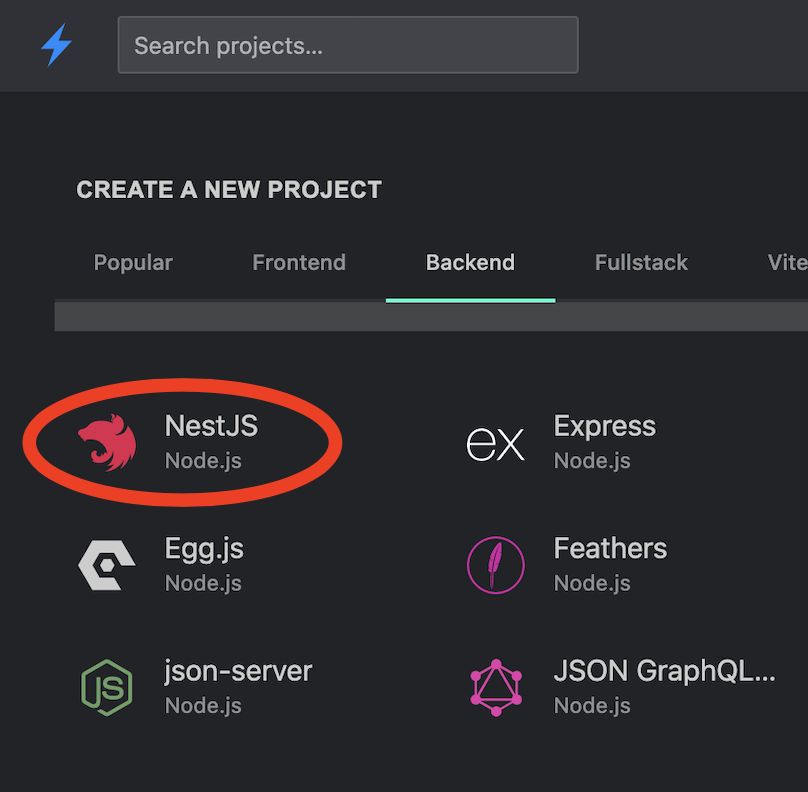Click the Express 'ex' logo icon
Viewport: 808px width, 792px height.
coord(495,444)
